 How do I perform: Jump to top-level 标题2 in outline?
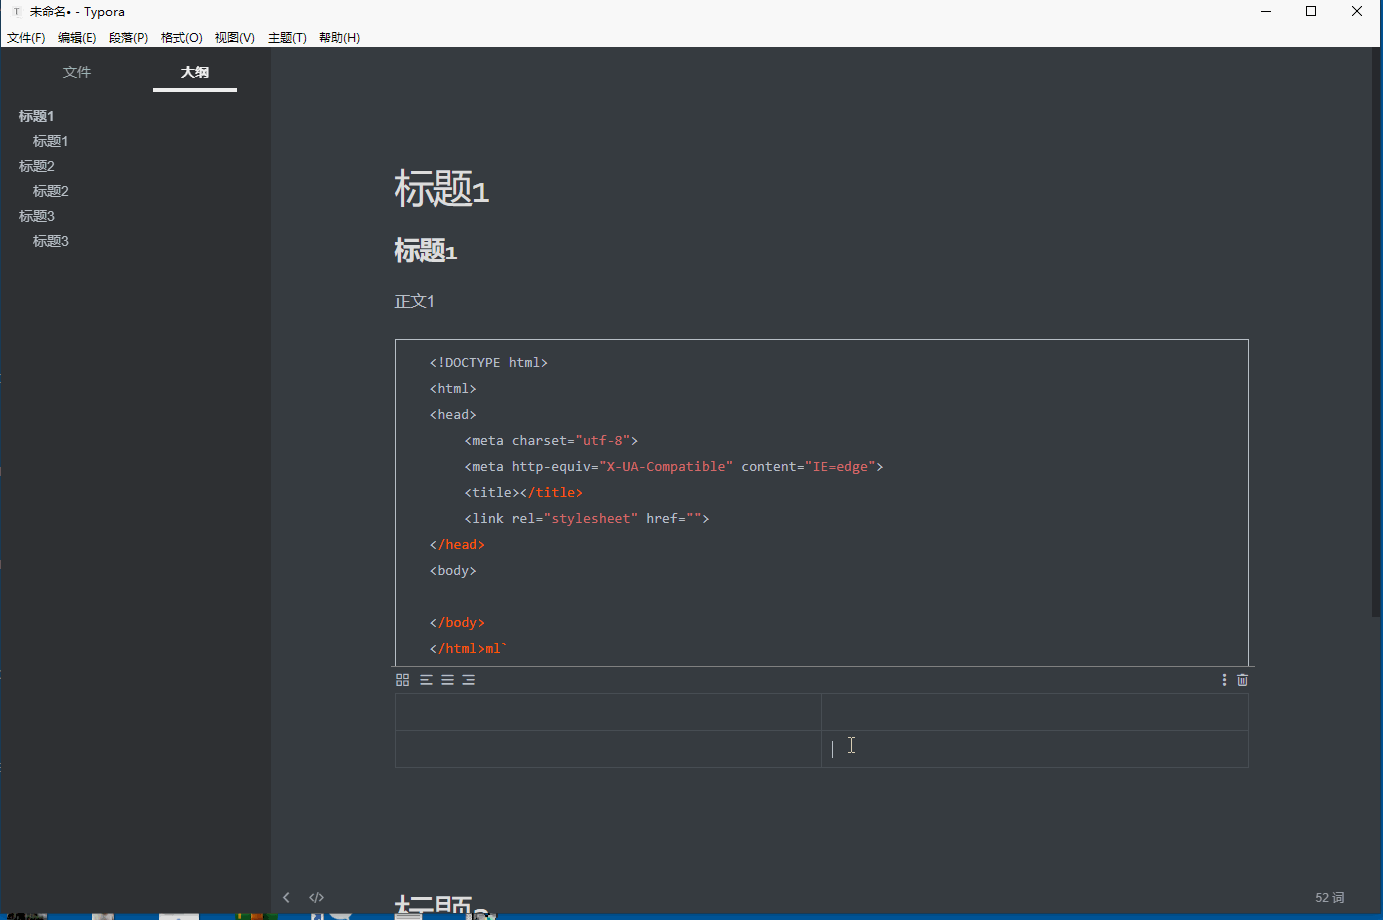[x=36, y=166]
